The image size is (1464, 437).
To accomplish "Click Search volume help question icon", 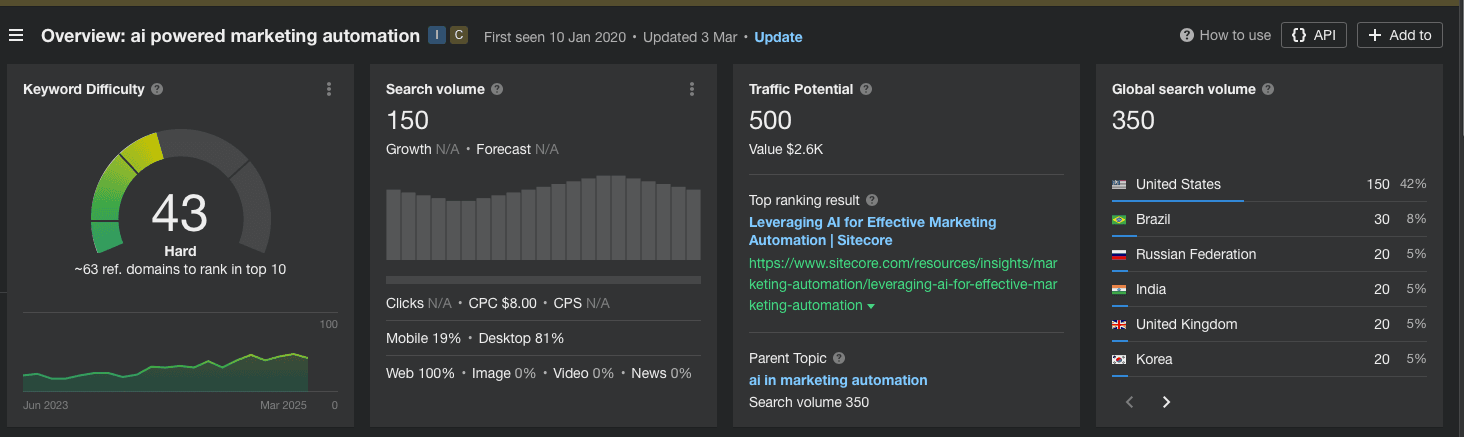I will coord(497,89).
